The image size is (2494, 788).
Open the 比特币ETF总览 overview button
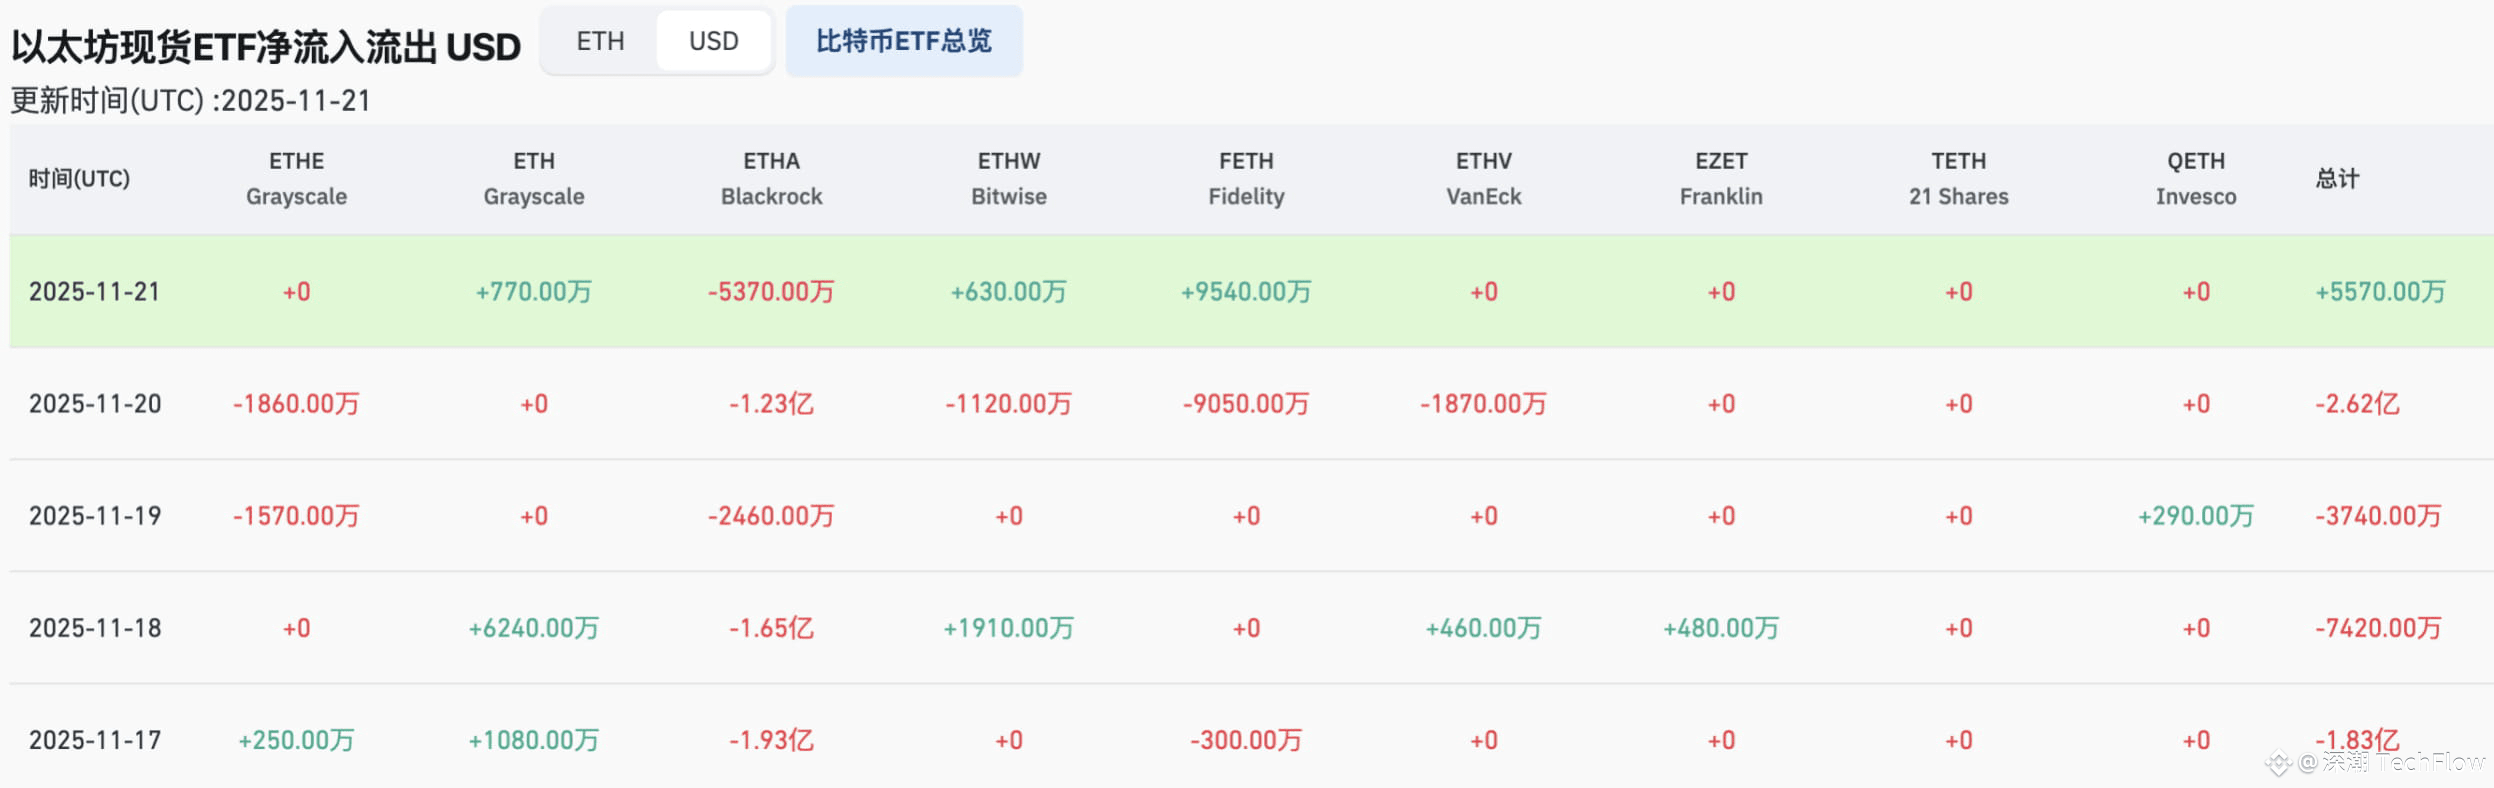coord(903,41)
